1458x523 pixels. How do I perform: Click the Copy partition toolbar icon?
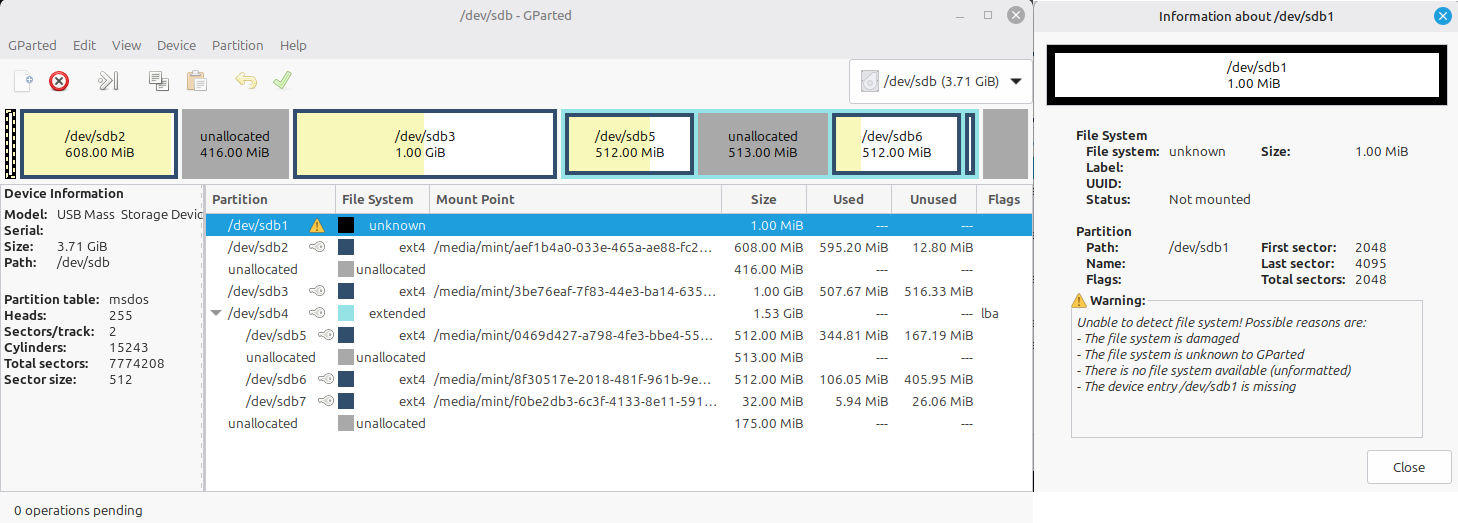tap(158, 81)
